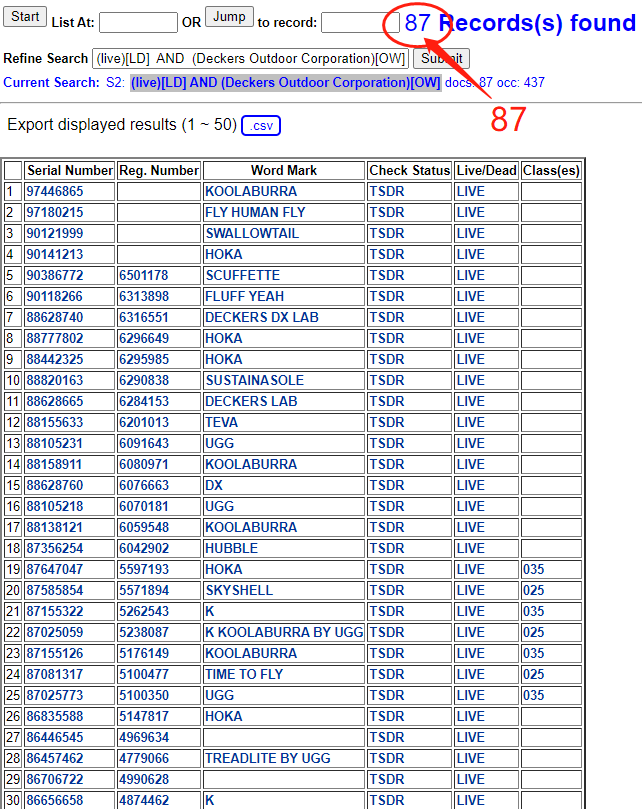Open serial number 90141213
The width and height of the screenshot is (642, 809).
(55, 254)
